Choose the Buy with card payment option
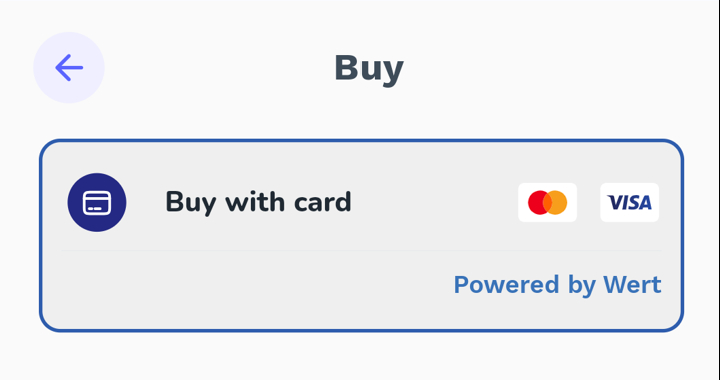 coord(361,202)
